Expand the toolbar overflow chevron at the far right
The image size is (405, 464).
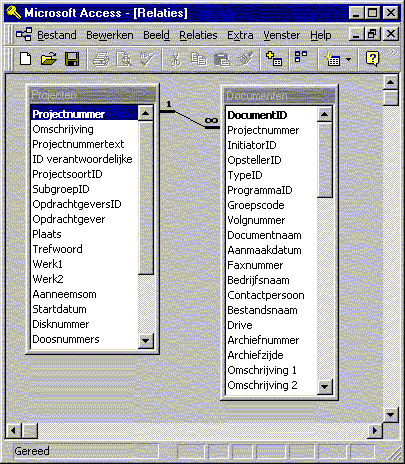pos(393,52)
